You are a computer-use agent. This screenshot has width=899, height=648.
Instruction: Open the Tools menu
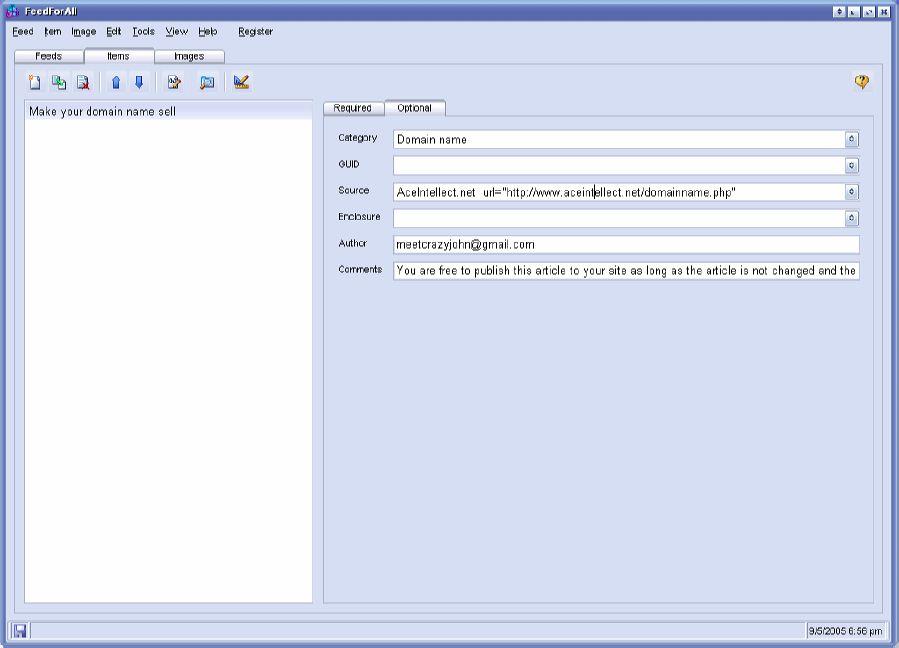point(144,32)
